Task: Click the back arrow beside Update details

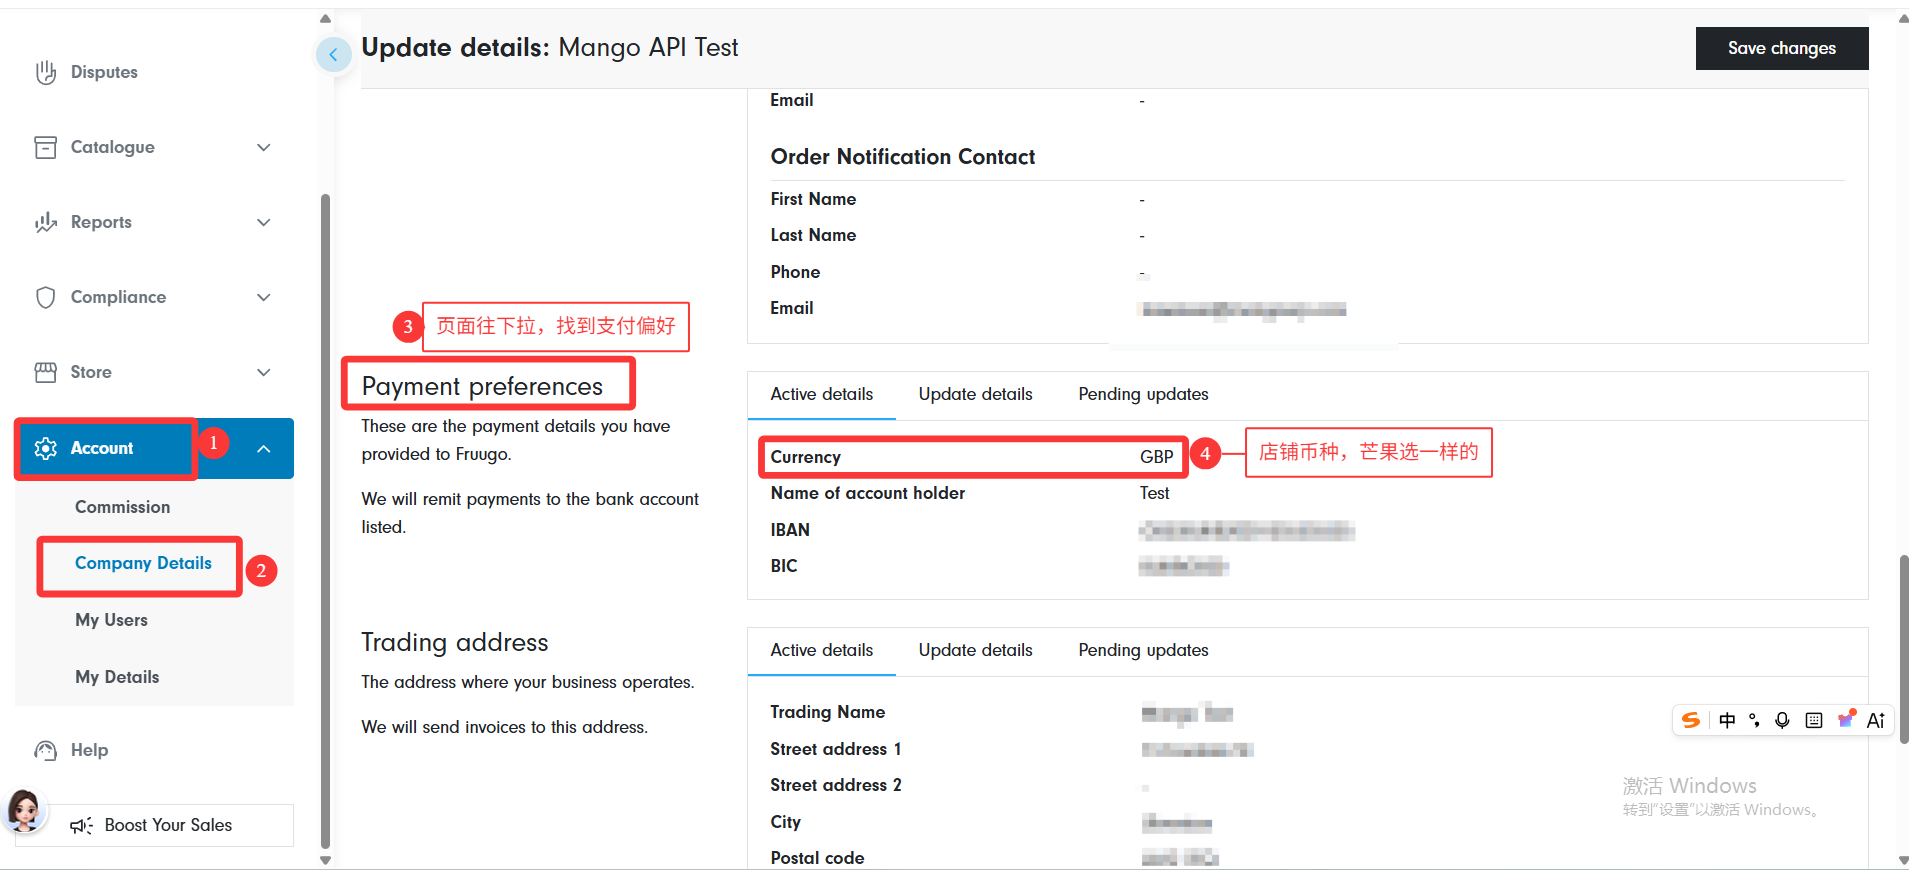Action: pyautogui.click(x=333, y=54)
